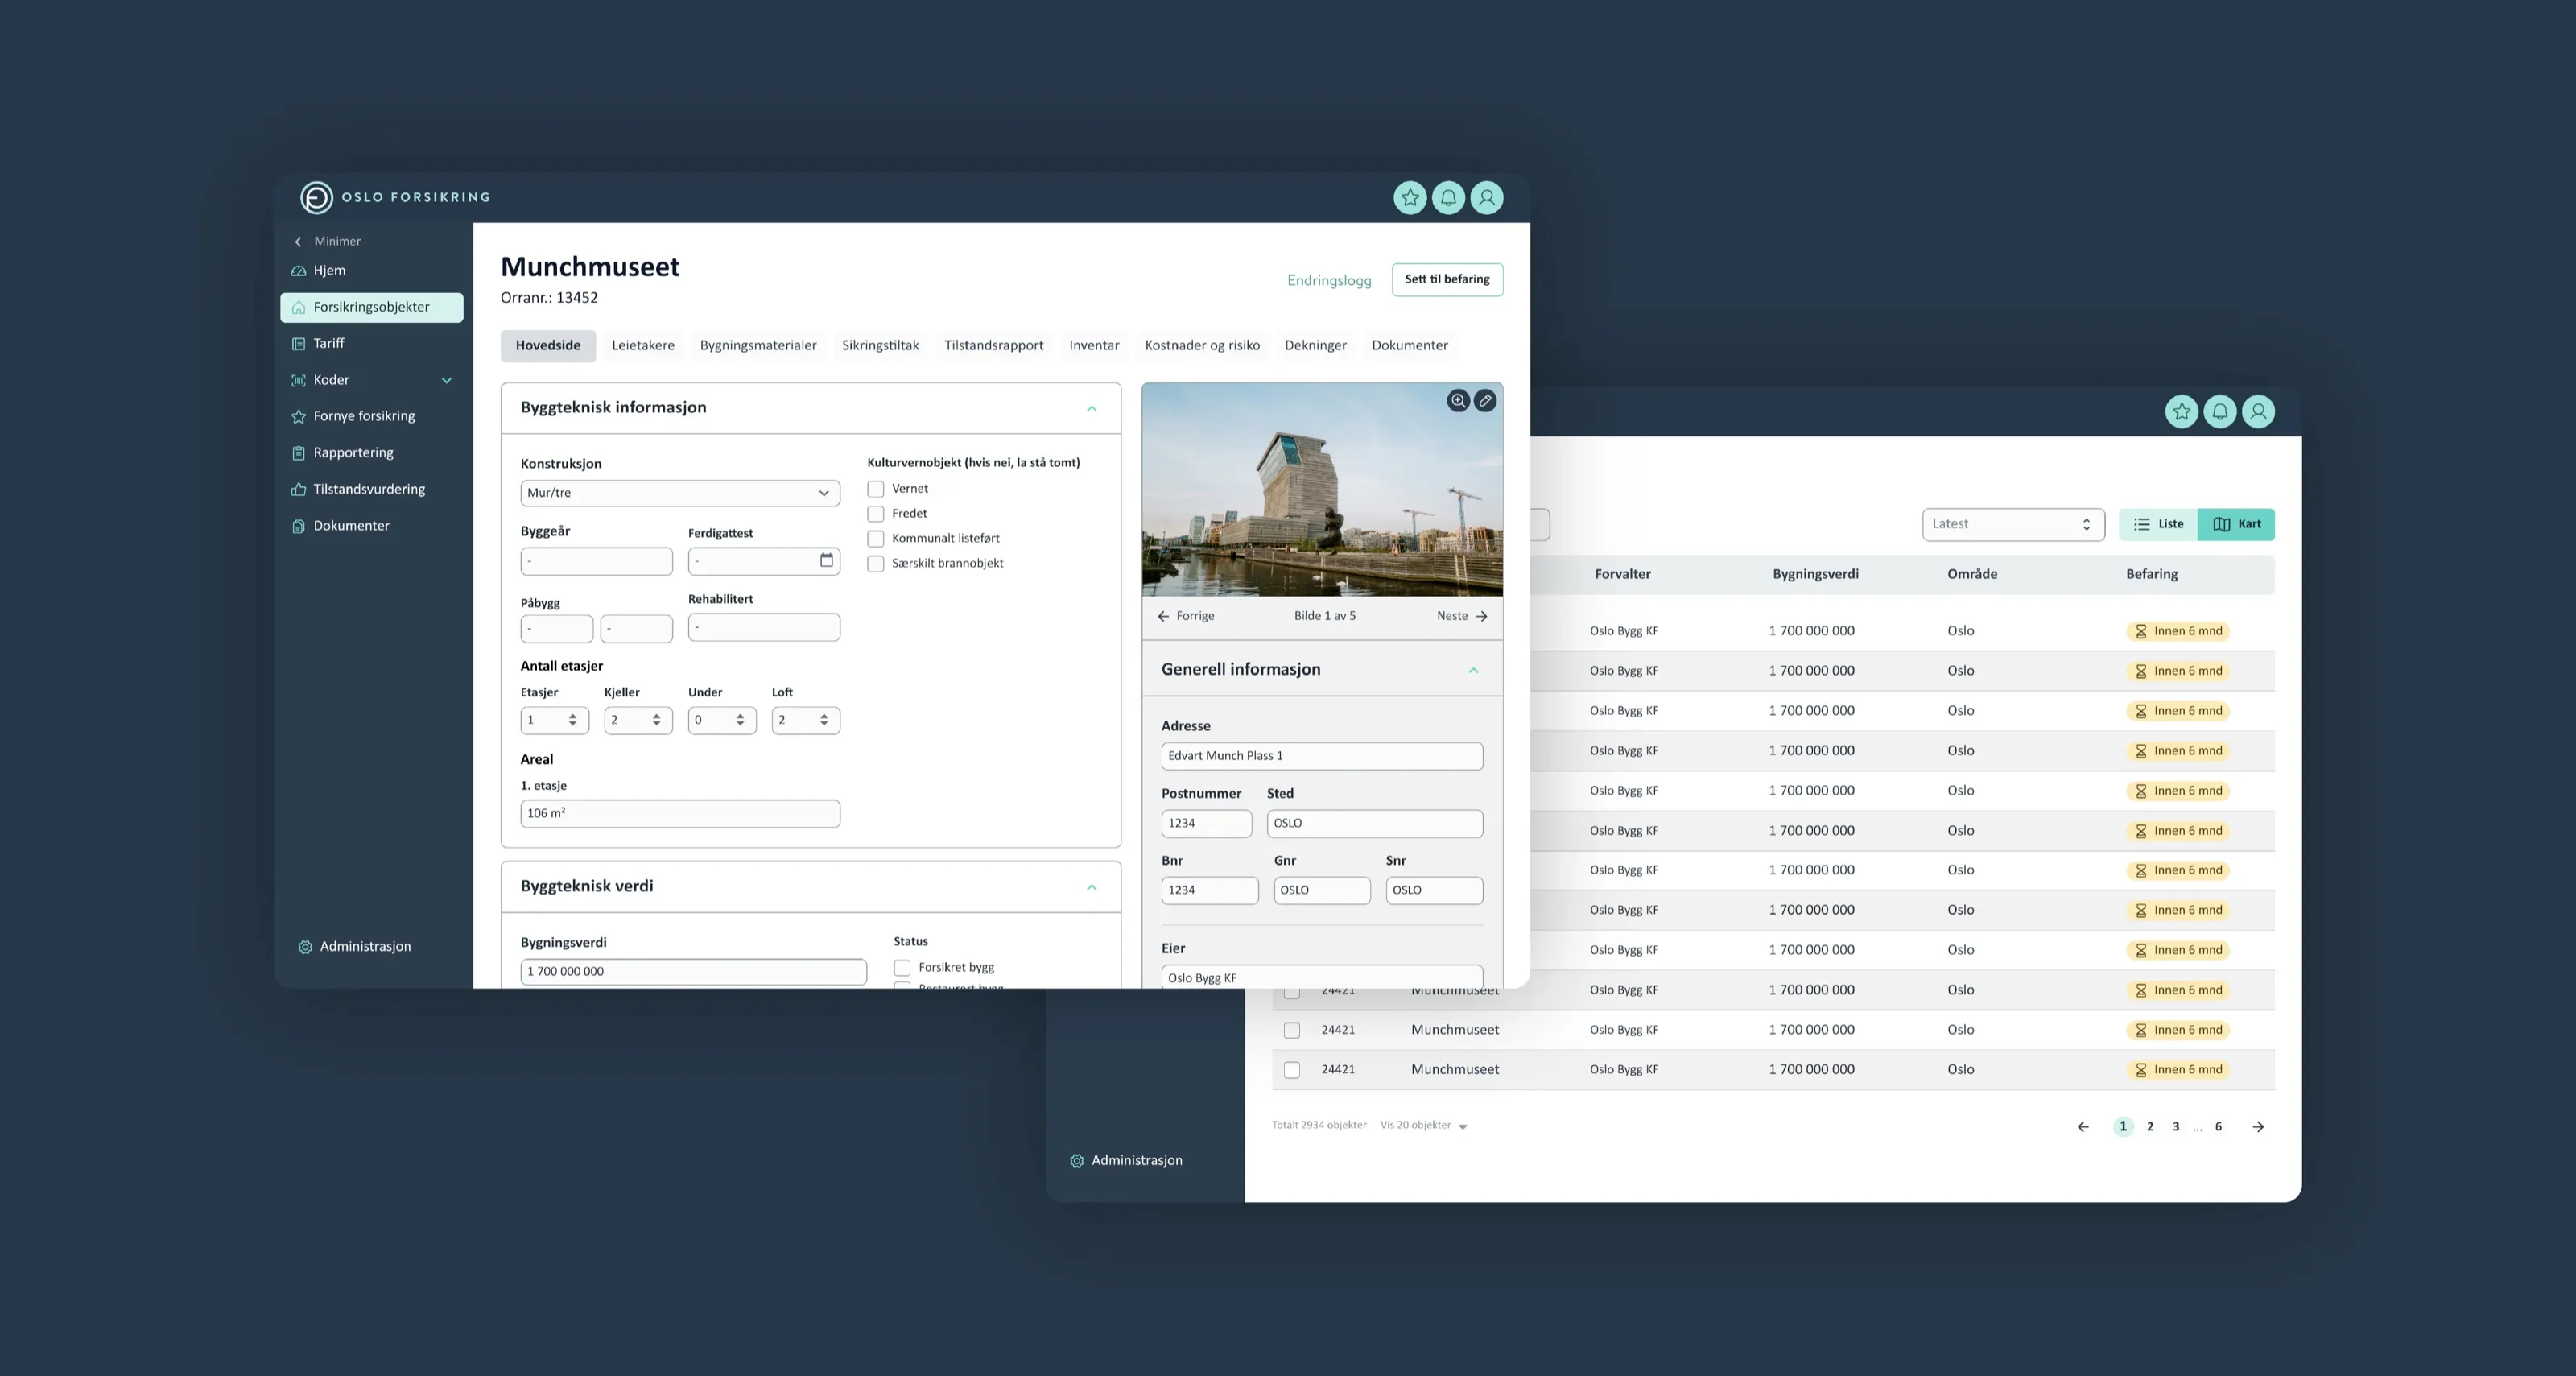Minimize the sidebar with Minimer
Screen dimensions: 2576x1376
327,242
